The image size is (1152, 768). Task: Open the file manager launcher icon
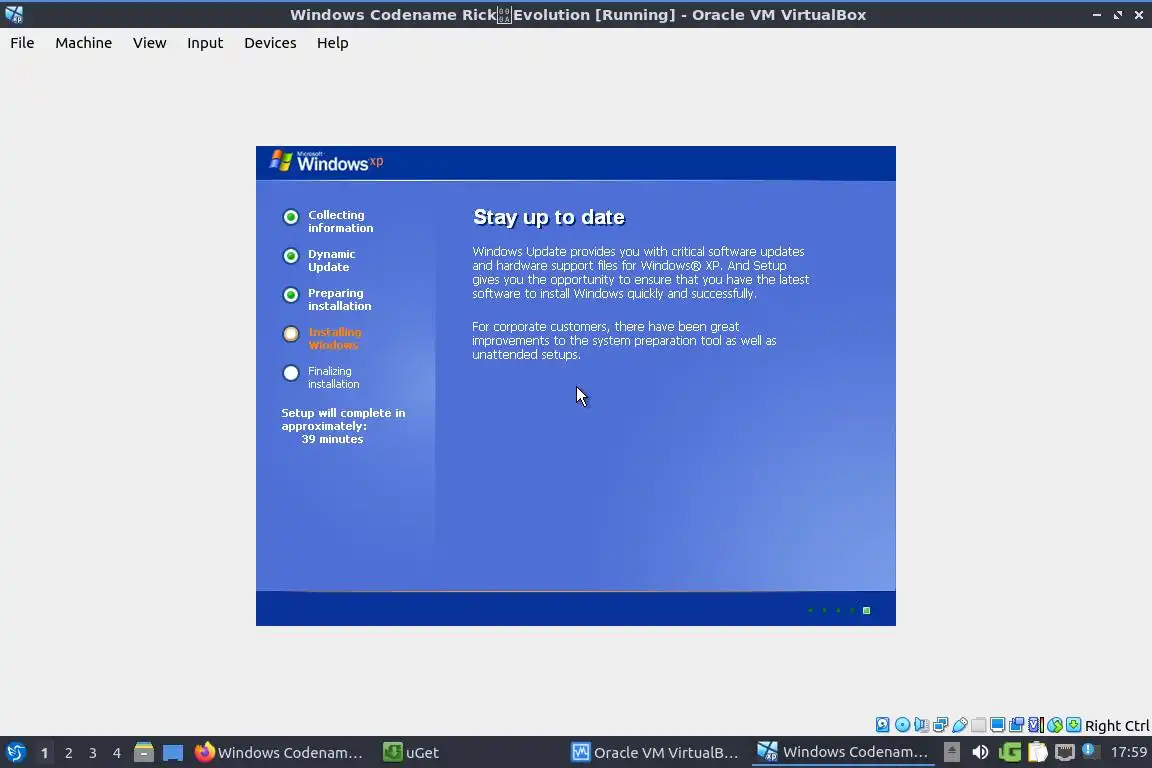[x=143, y=753]
